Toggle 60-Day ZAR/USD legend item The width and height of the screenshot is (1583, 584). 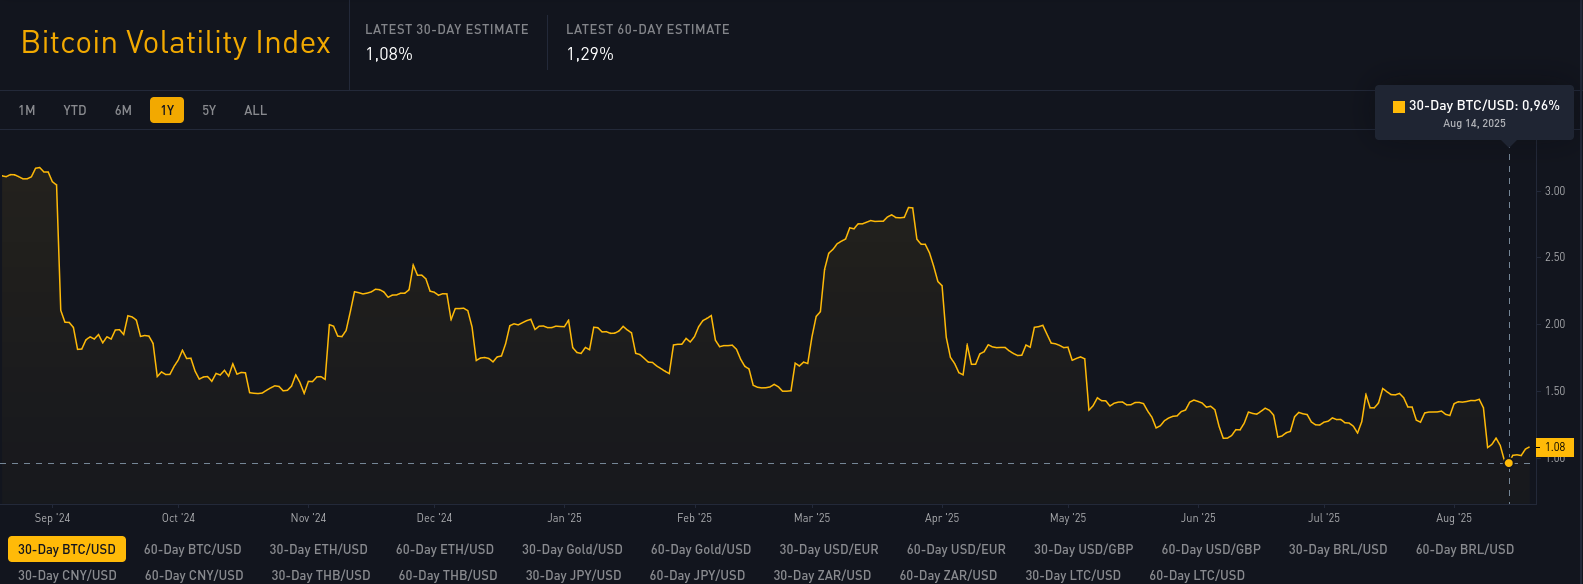point(948,575)
